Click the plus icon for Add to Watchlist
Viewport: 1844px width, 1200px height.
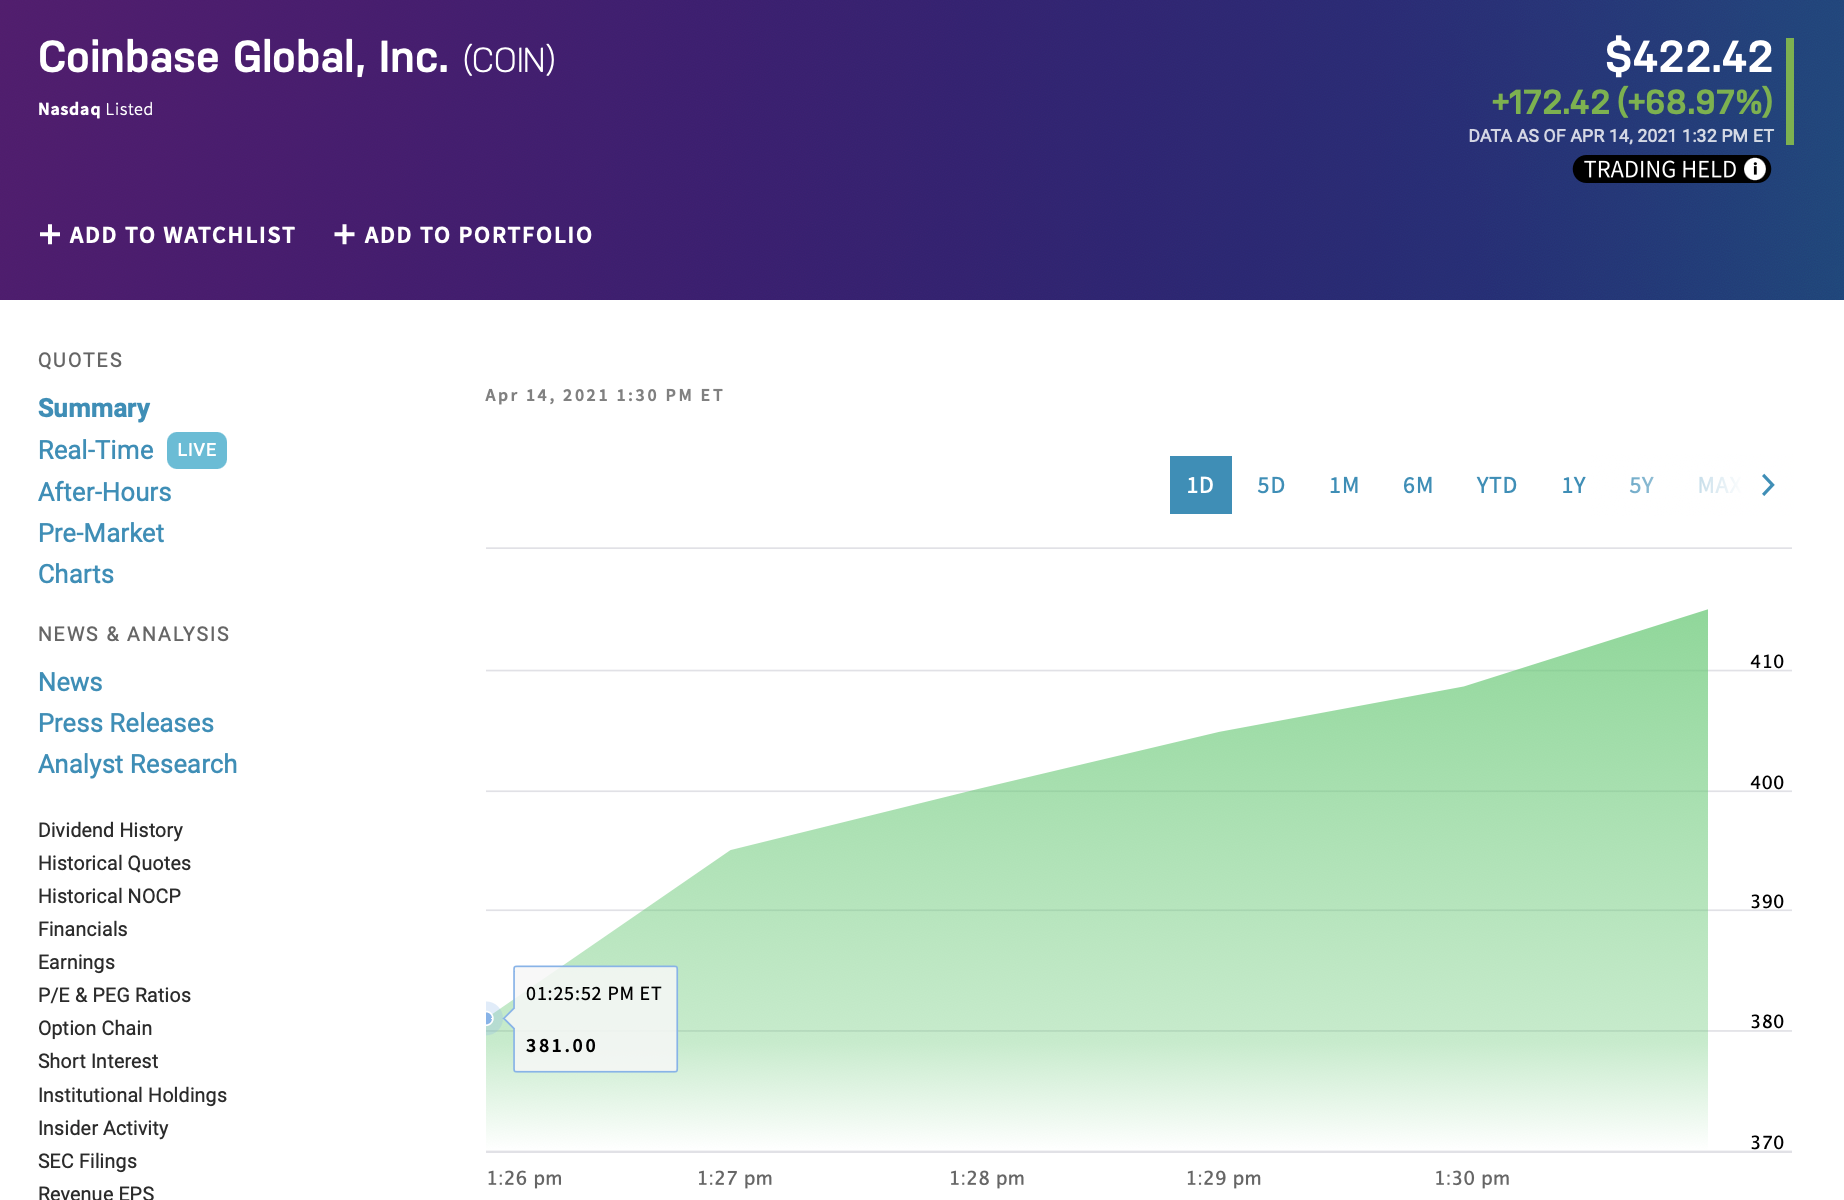tap(49, 234)
